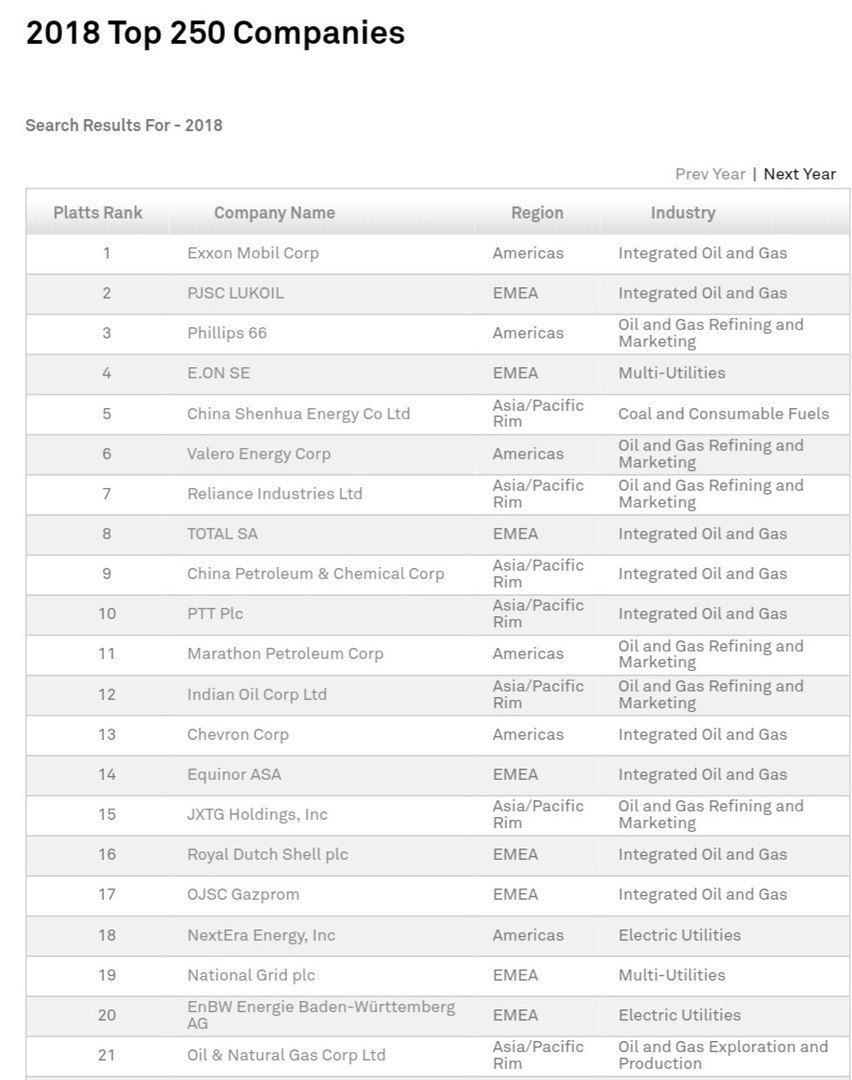Click Reliance Industries Ltd name
This screenshot has width=852, height=1080.
click(275, 494)
